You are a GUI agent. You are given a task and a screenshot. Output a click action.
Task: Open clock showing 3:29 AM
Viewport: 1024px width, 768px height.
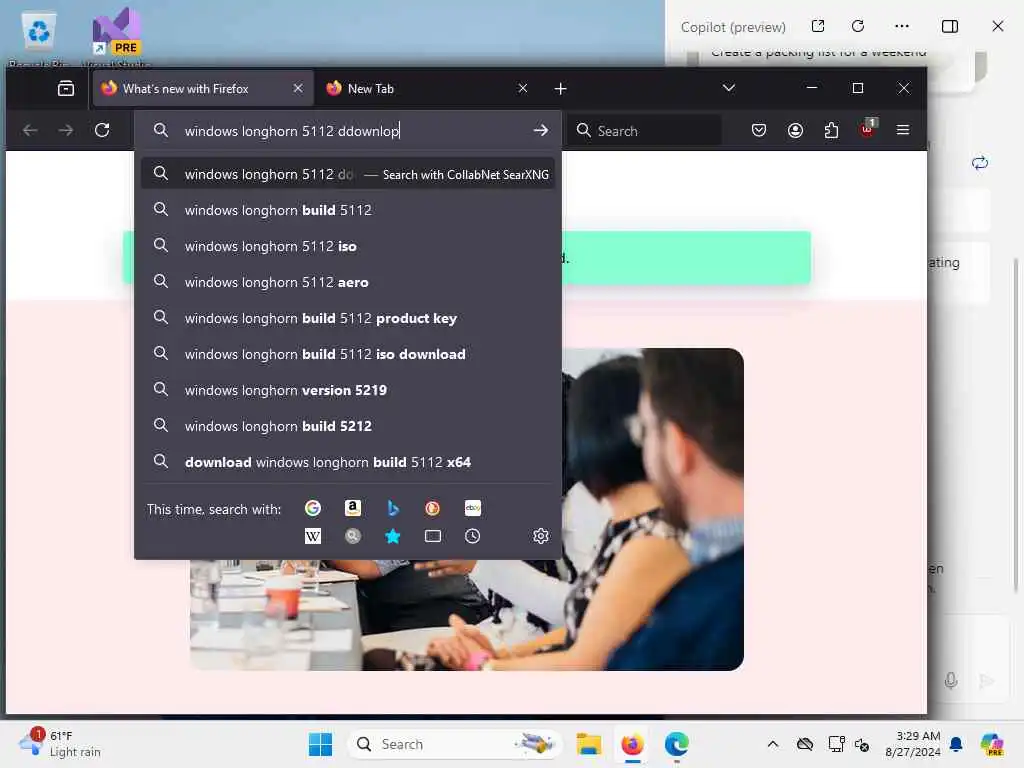(912, 744)
